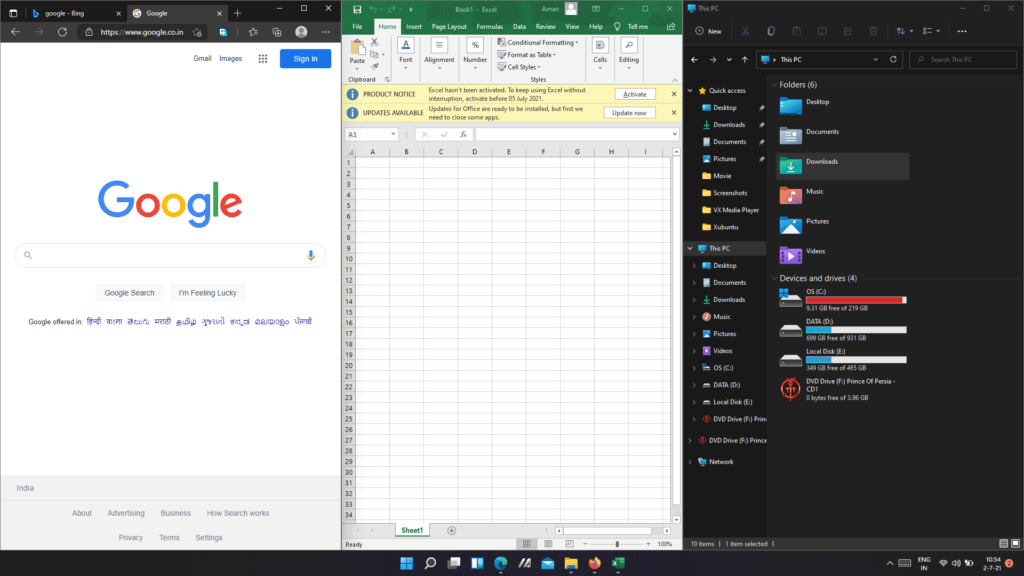Open the Windows Start button on taskbar

point(406,563)
